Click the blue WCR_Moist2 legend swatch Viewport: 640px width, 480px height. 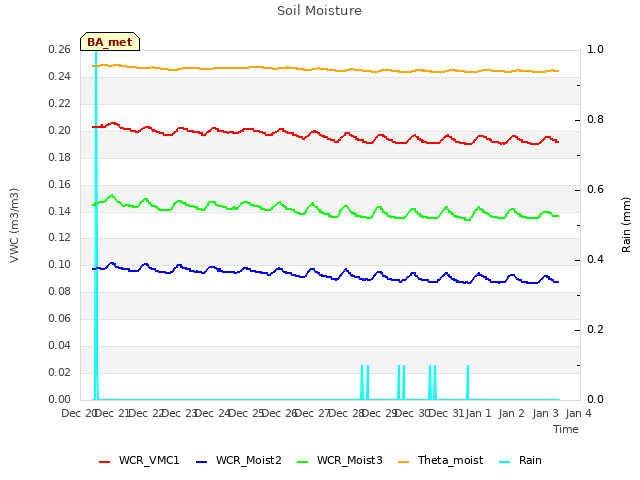[x=202, y=462]
